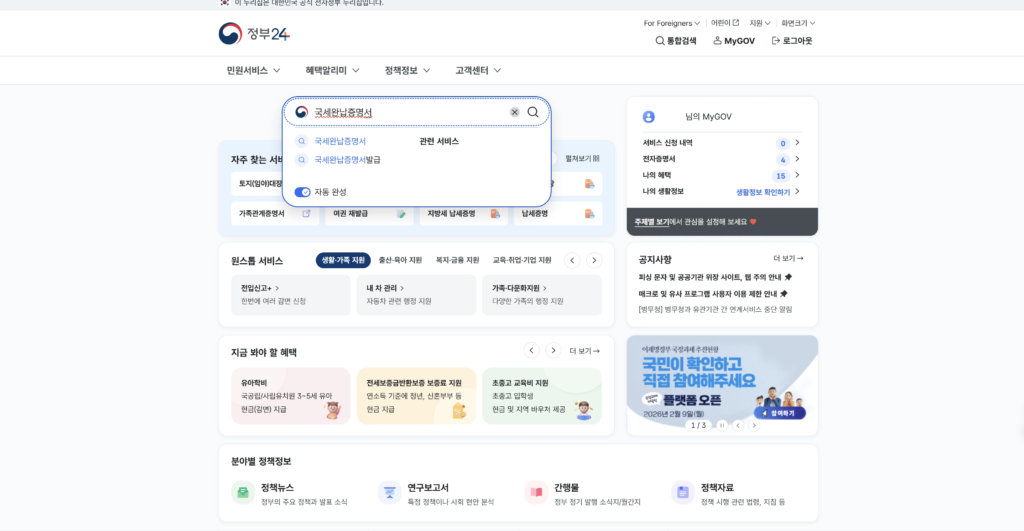Screen dimensions: 1024x531
Task: Open the 고객센터 menu
Action: 478,71
